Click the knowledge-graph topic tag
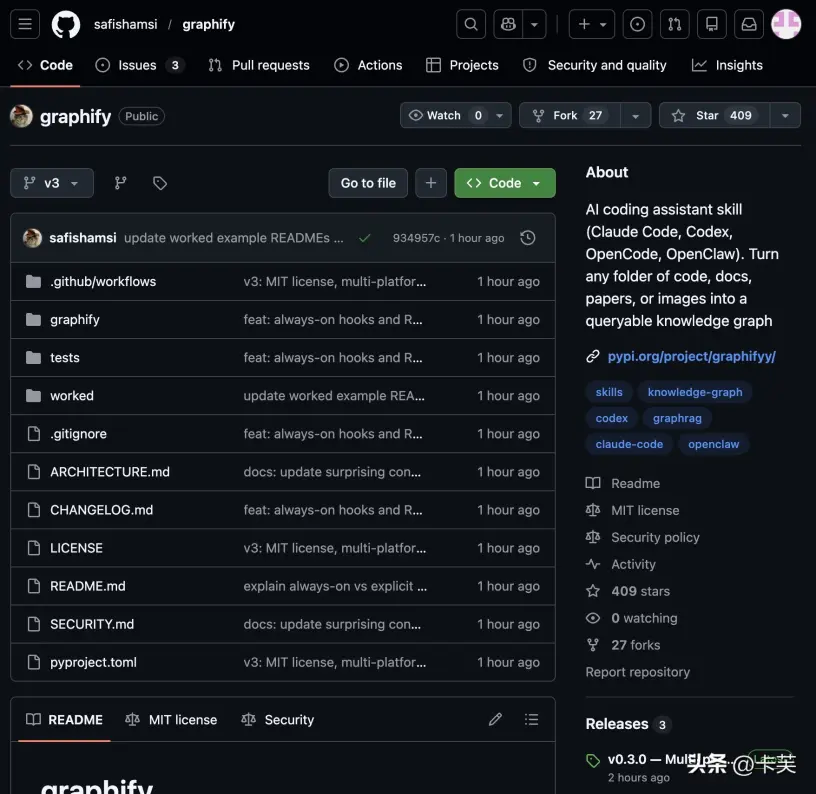816x794 pixels. tap(695, 392)
